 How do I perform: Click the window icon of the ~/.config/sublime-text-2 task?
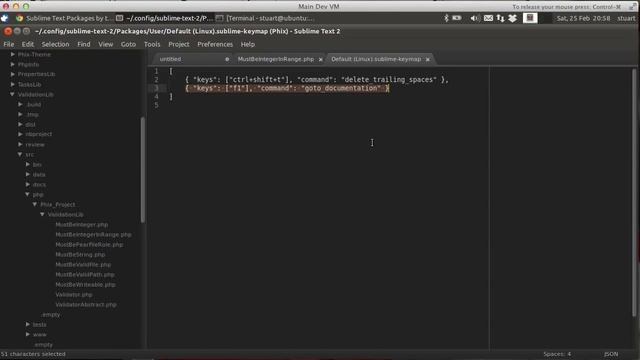coord(120,18)
